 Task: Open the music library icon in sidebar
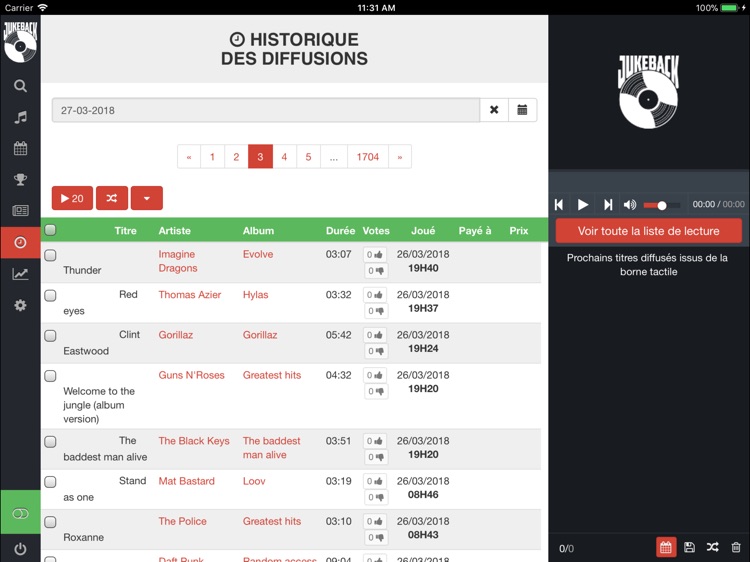20,117
